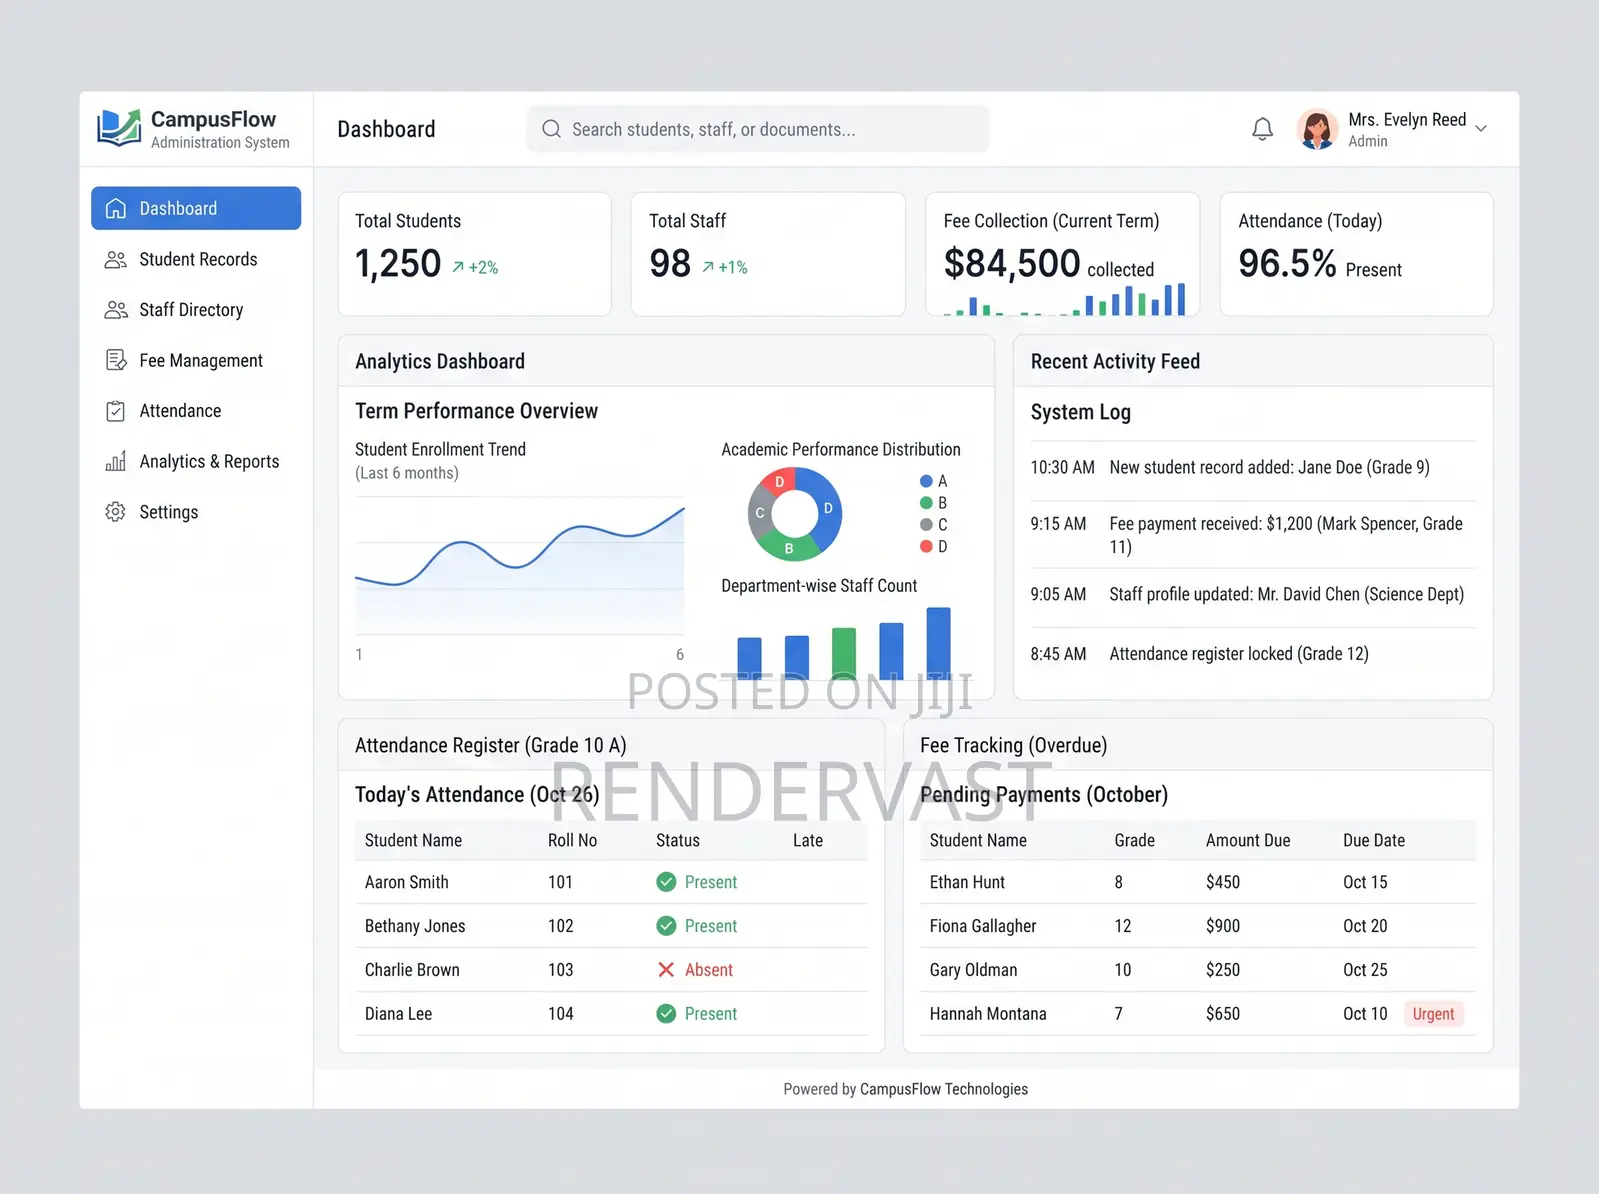
Task: Click the green check icon for Aaron Smith
Action: coord(666,882)
